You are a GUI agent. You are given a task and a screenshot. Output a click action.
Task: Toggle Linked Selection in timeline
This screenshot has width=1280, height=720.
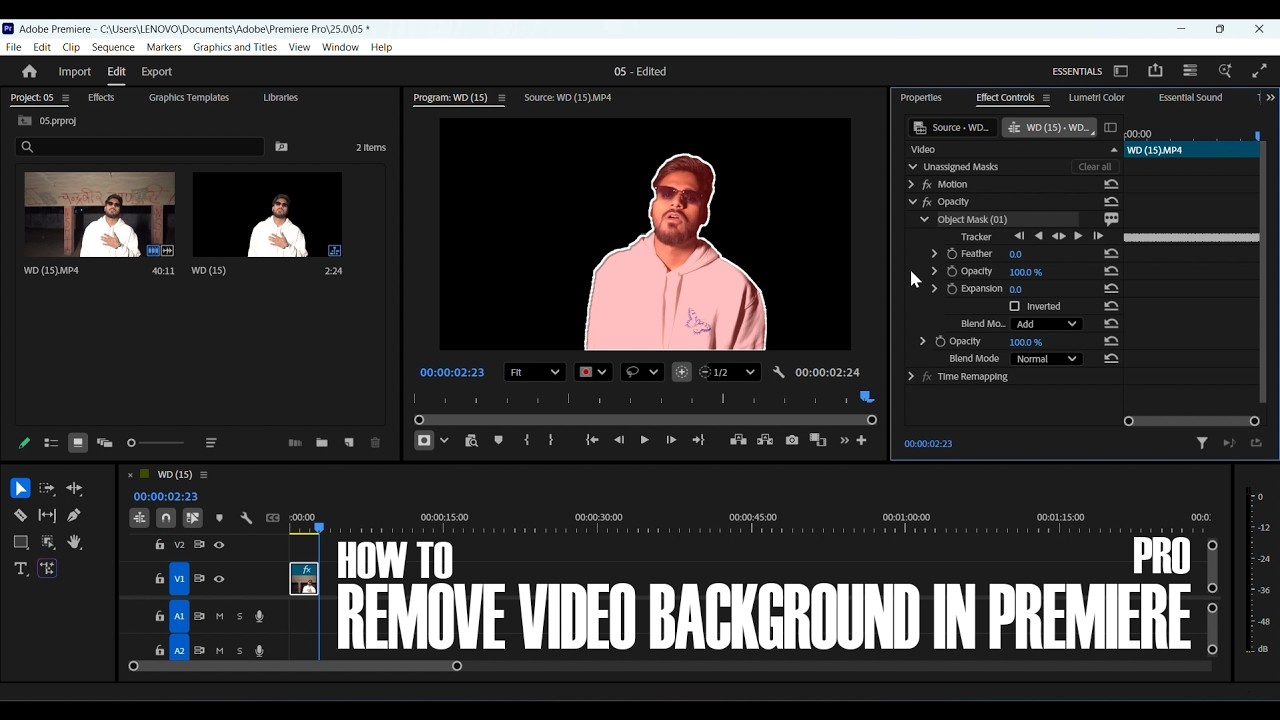pyautogui.click(x=192, y=518)
